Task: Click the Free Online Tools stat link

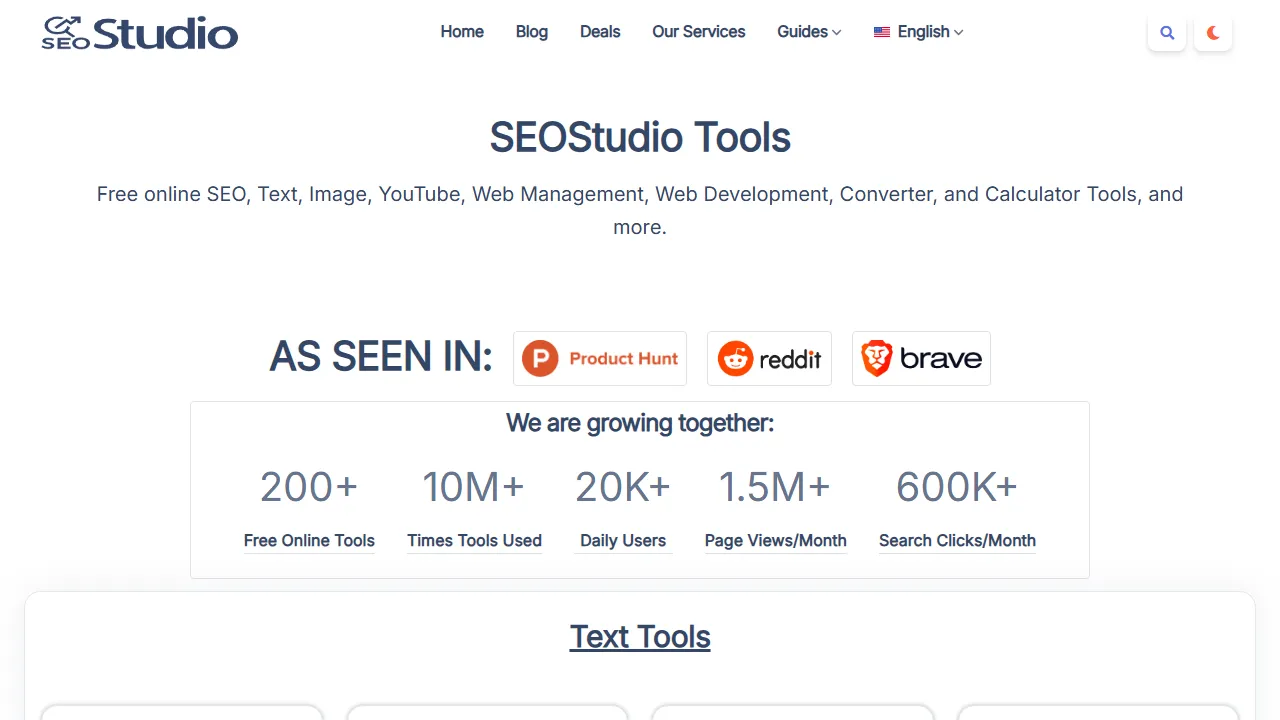Action: [x=309, y=540]
